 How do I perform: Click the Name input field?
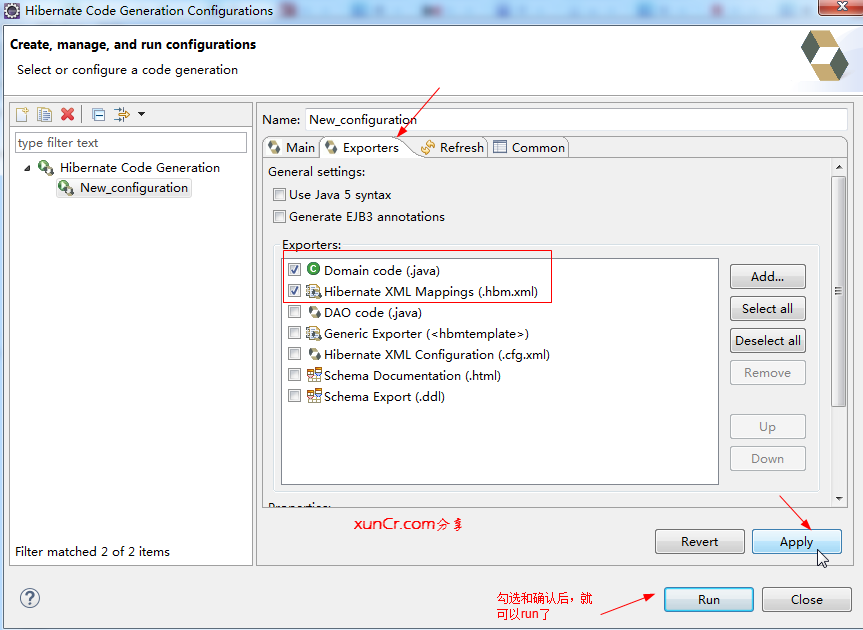click(x=576, y=119)
